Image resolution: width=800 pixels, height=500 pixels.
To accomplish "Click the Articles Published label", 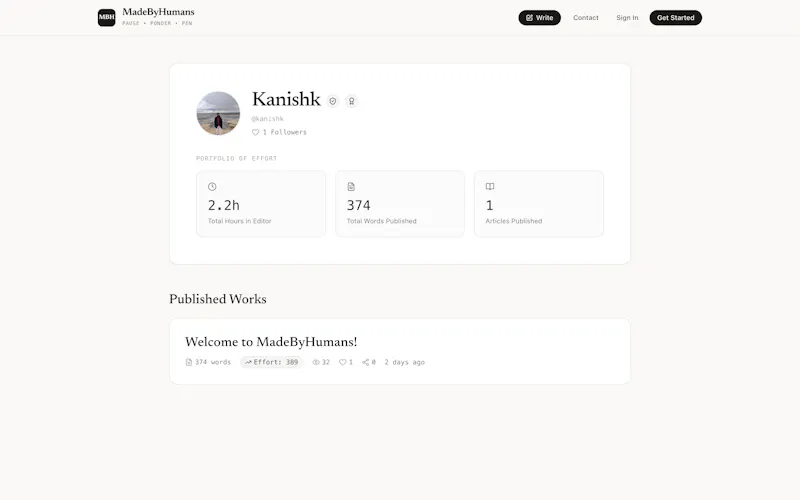I will pyautogui.click(x=514, y=221).
